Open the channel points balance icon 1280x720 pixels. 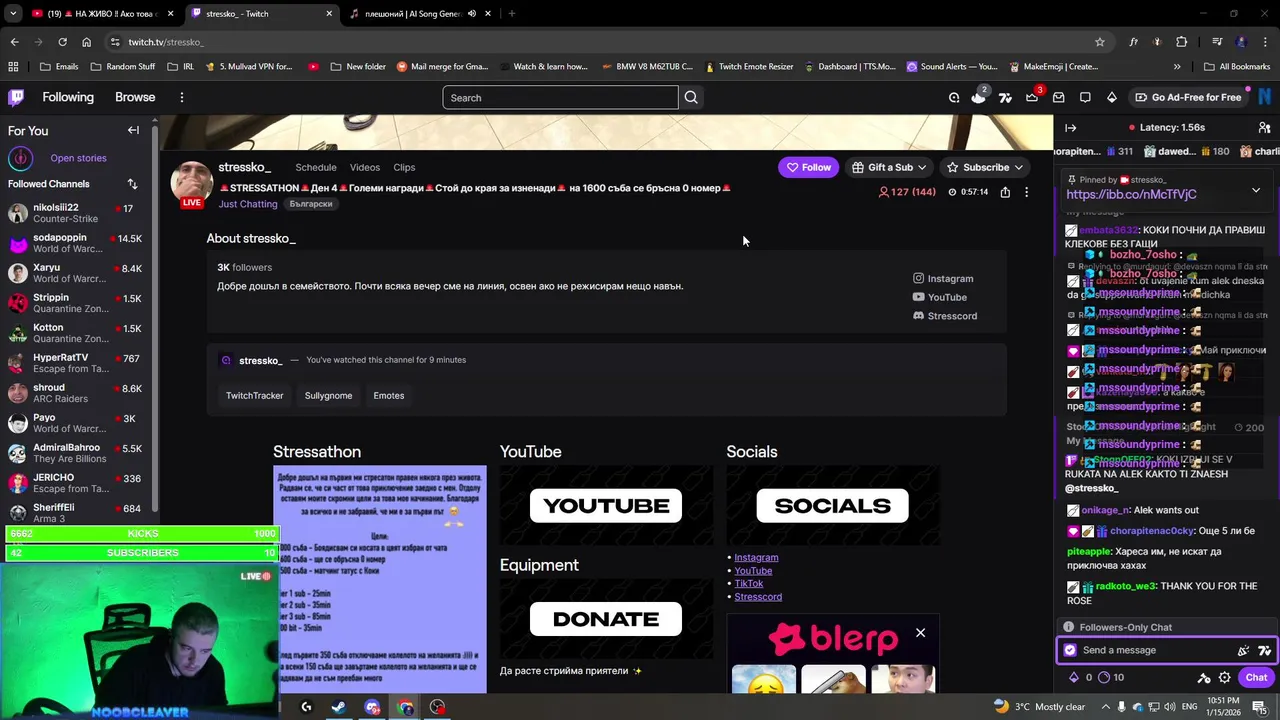[1104, 677]
